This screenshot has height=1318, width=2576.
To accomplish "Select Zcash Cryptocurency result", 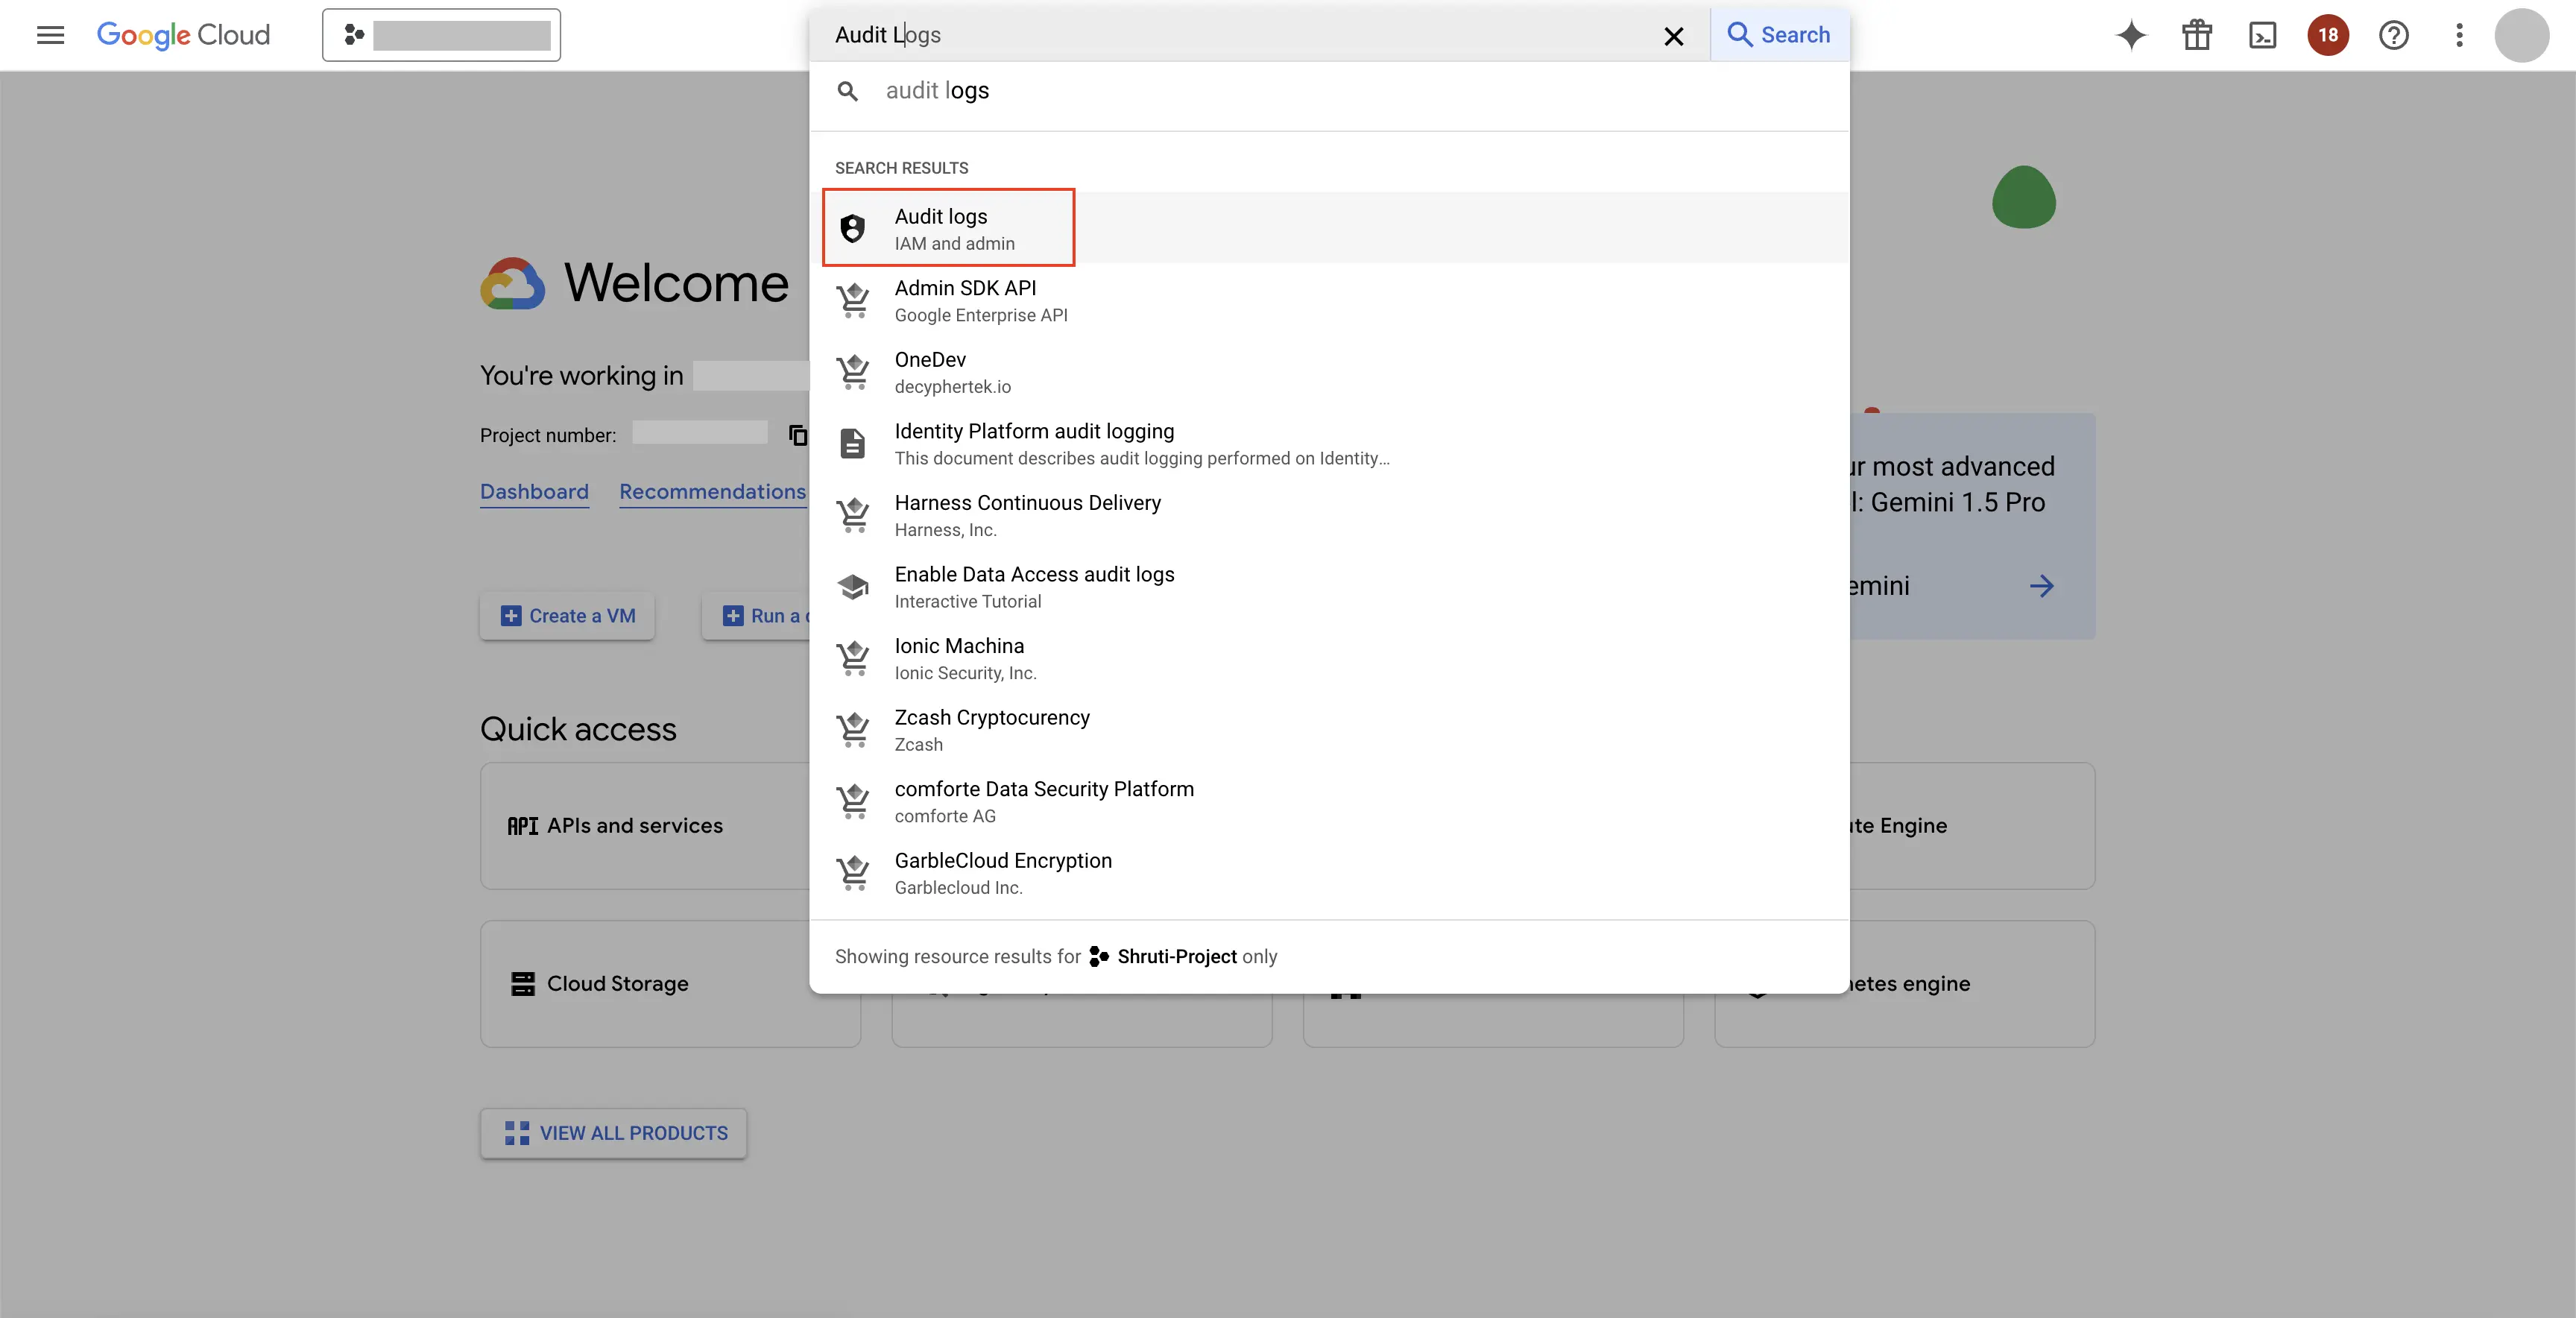I will 1329,730.
